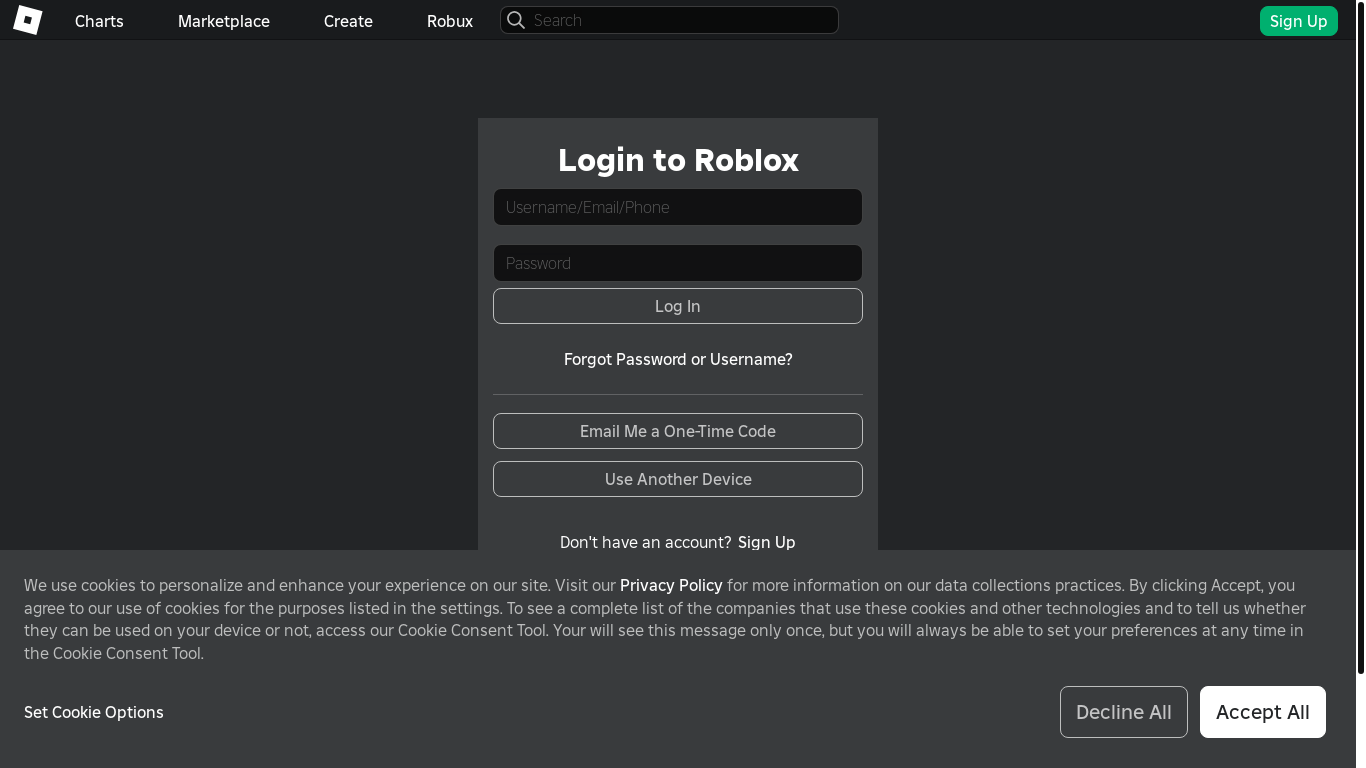This screenshot has height=768, width=1366.
Task: Open the Charts nav item
Action: [99, 21]
